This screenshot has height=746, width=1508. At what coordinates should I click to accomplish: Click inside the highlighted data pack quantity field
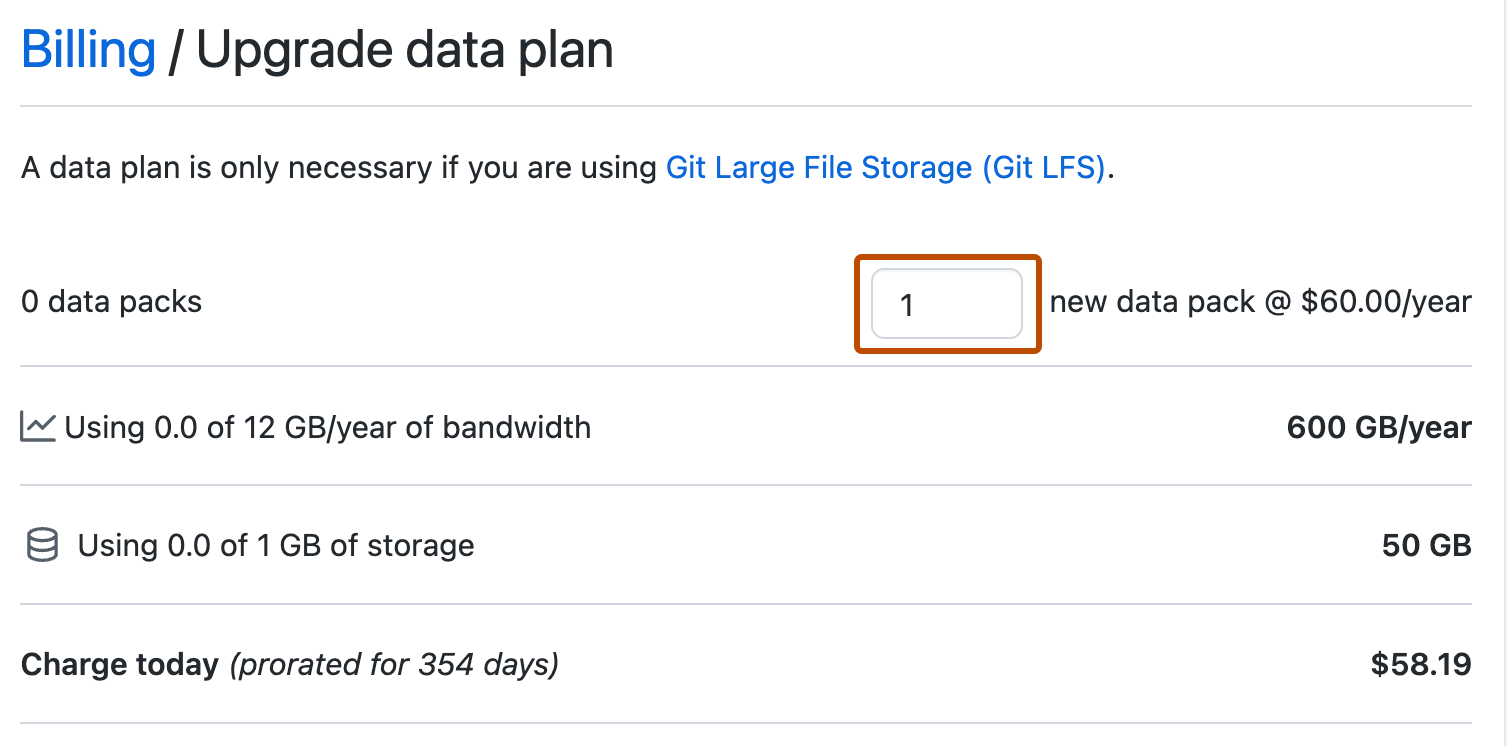pos(946,303)
